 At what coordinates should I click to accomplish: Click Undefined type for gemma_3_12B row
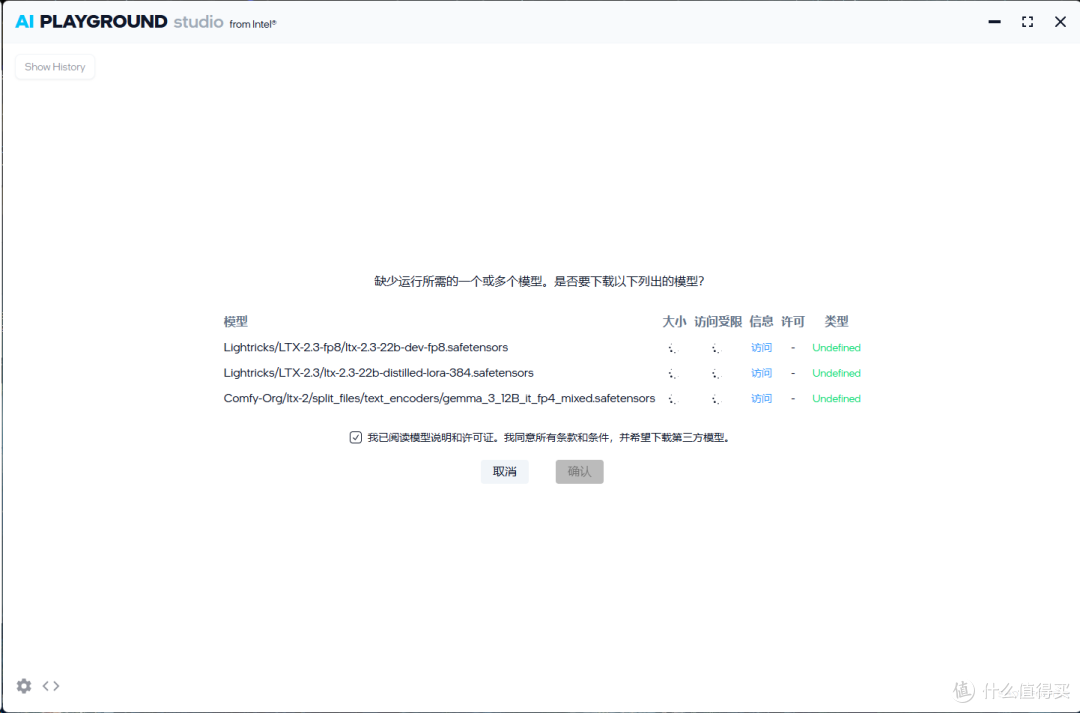(836, 399)
